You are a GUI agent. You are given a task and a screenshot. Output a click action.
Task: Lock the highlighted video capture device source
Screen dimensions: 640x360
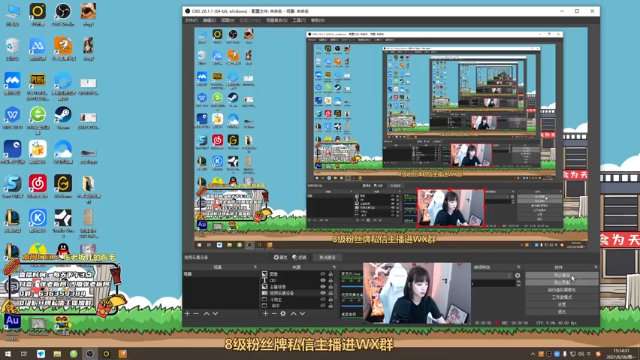[x=331, y=293]
